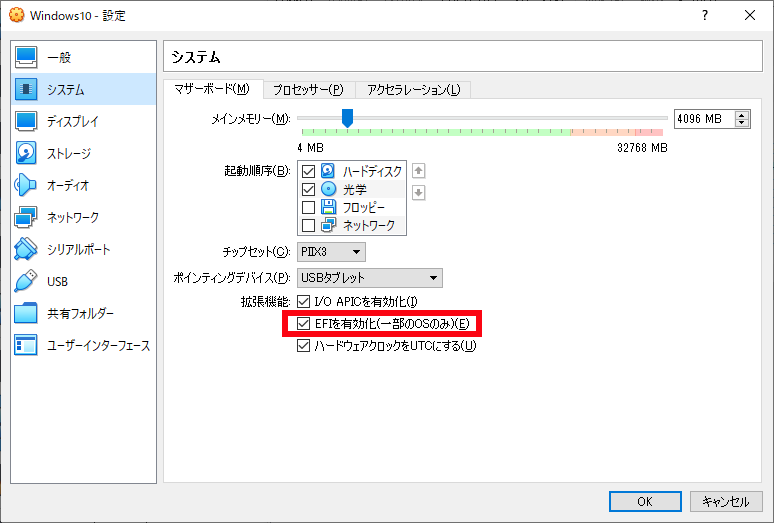
Task: Open the オーディオ speaker icon
Action: (26, 185)
